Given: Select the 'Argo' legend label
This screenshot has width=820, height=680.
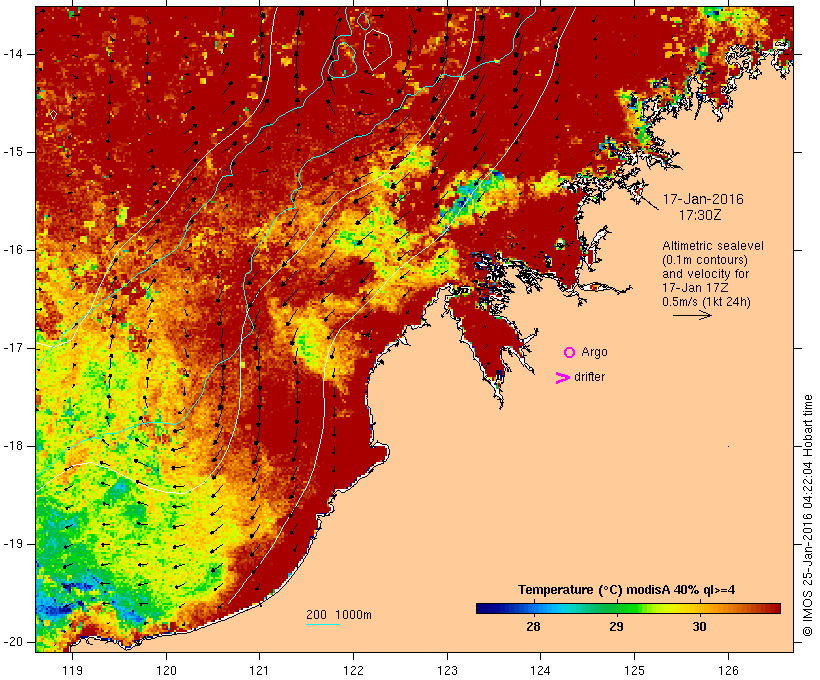Looking at the screenshot, I should [x=595, y=352].
